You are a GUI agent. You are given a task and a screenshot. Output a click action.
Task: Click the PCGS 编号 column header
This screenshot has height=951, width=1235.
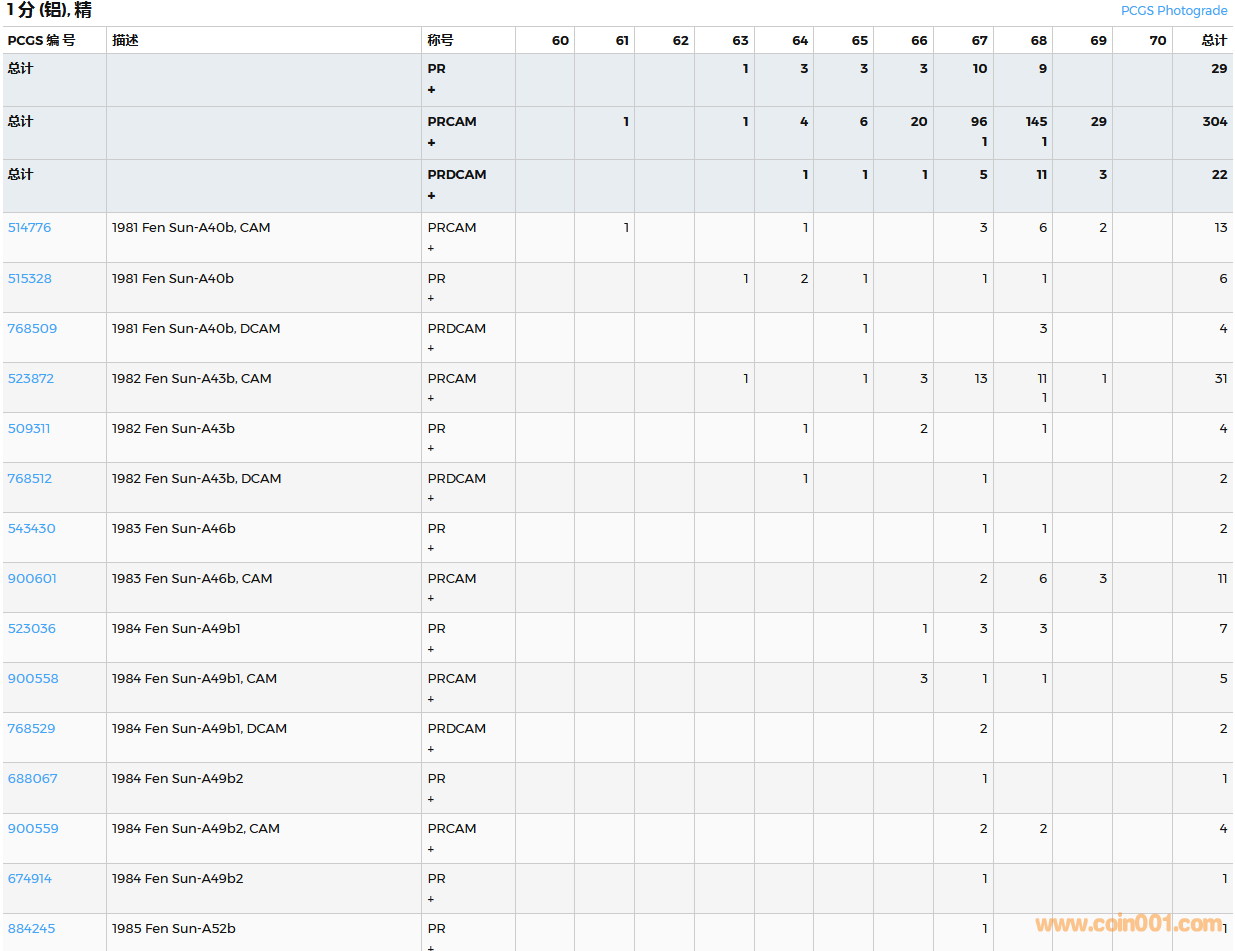click(41, 41)
